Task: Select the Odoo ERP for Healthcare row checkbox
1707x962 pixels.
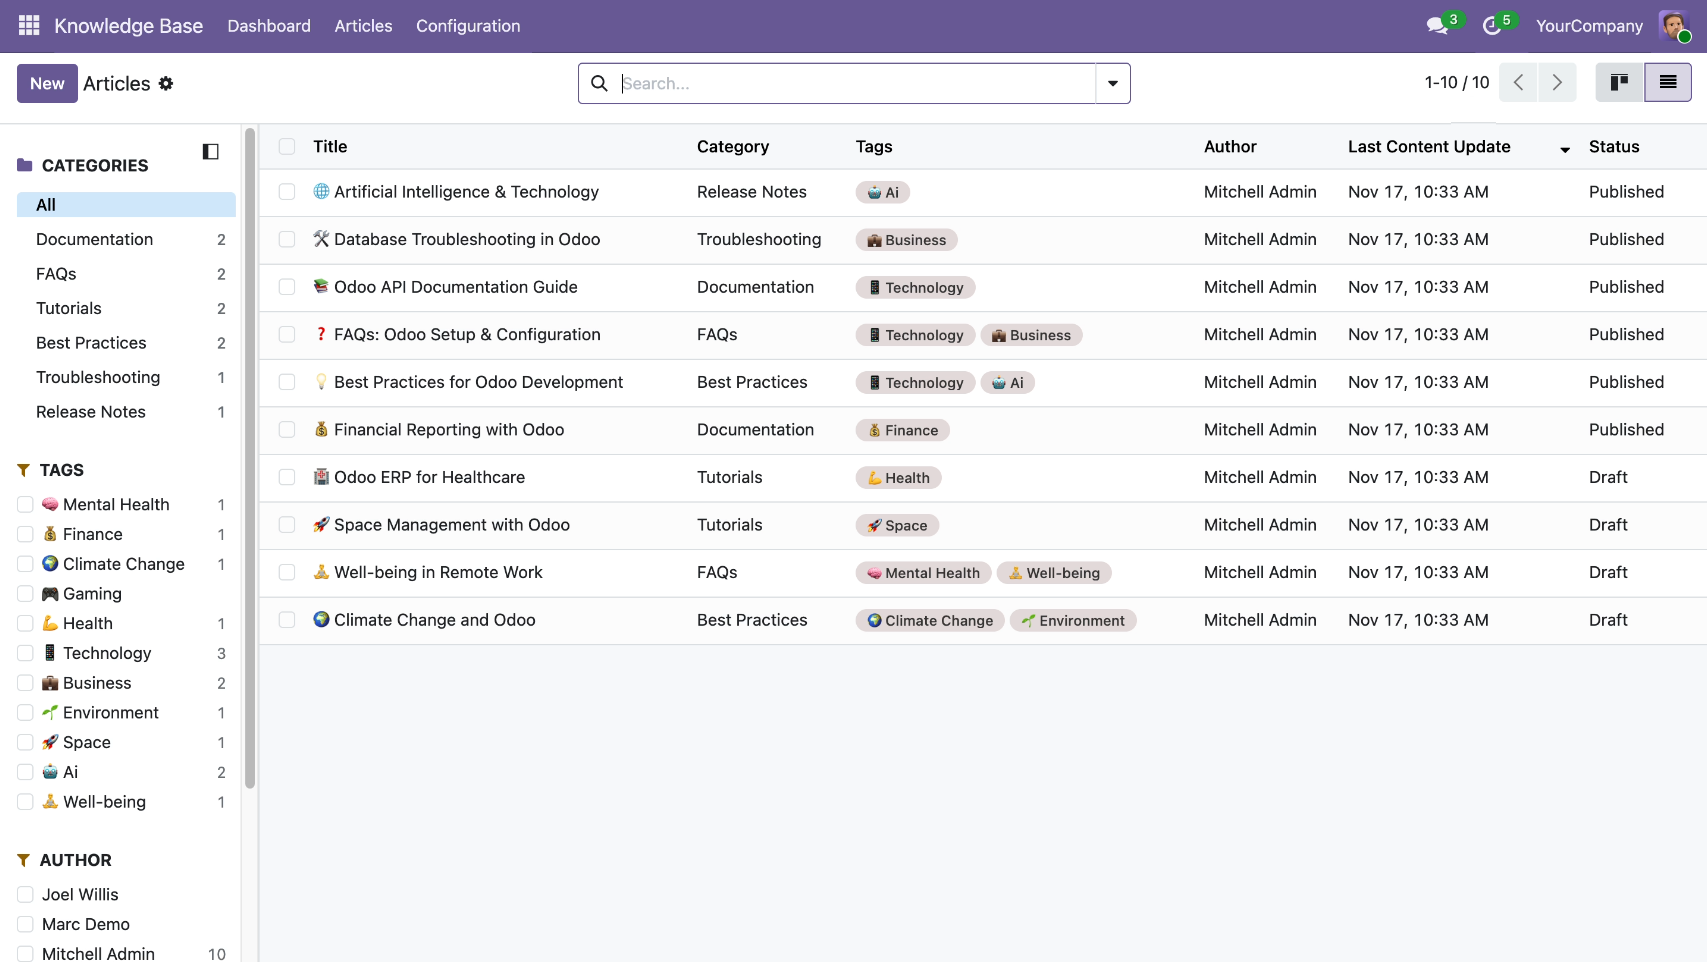Action: click(287, 478)
